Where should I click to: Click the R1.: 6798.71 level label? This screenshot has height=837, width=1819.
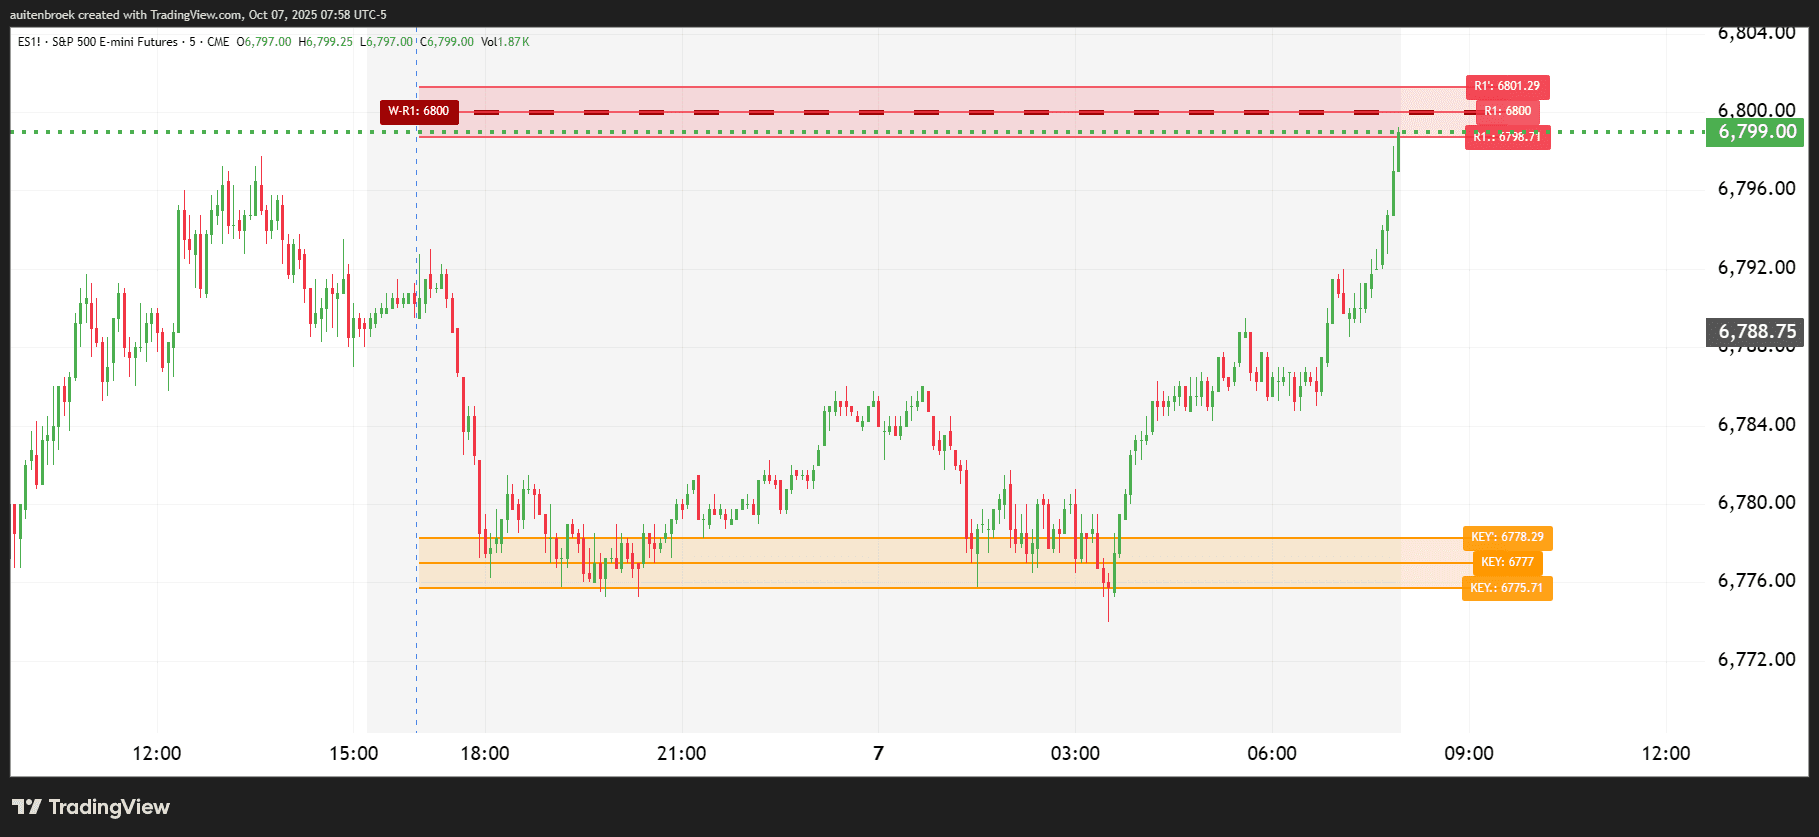[1507, 137]
